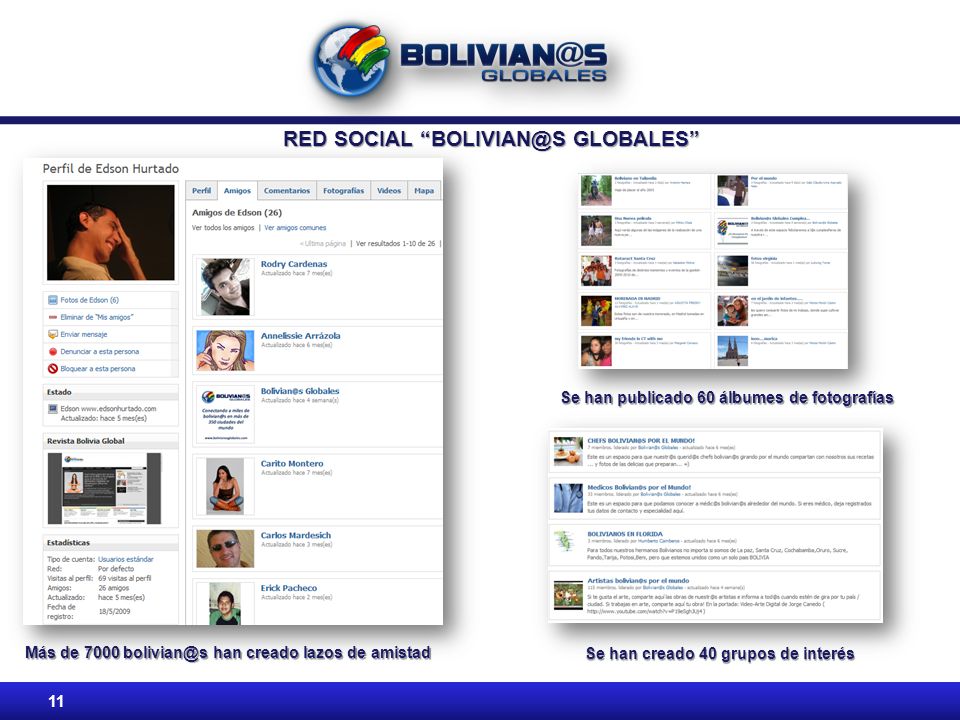
Task: Click the cathedral photo album thumbnail
Action: coord(732,351)
